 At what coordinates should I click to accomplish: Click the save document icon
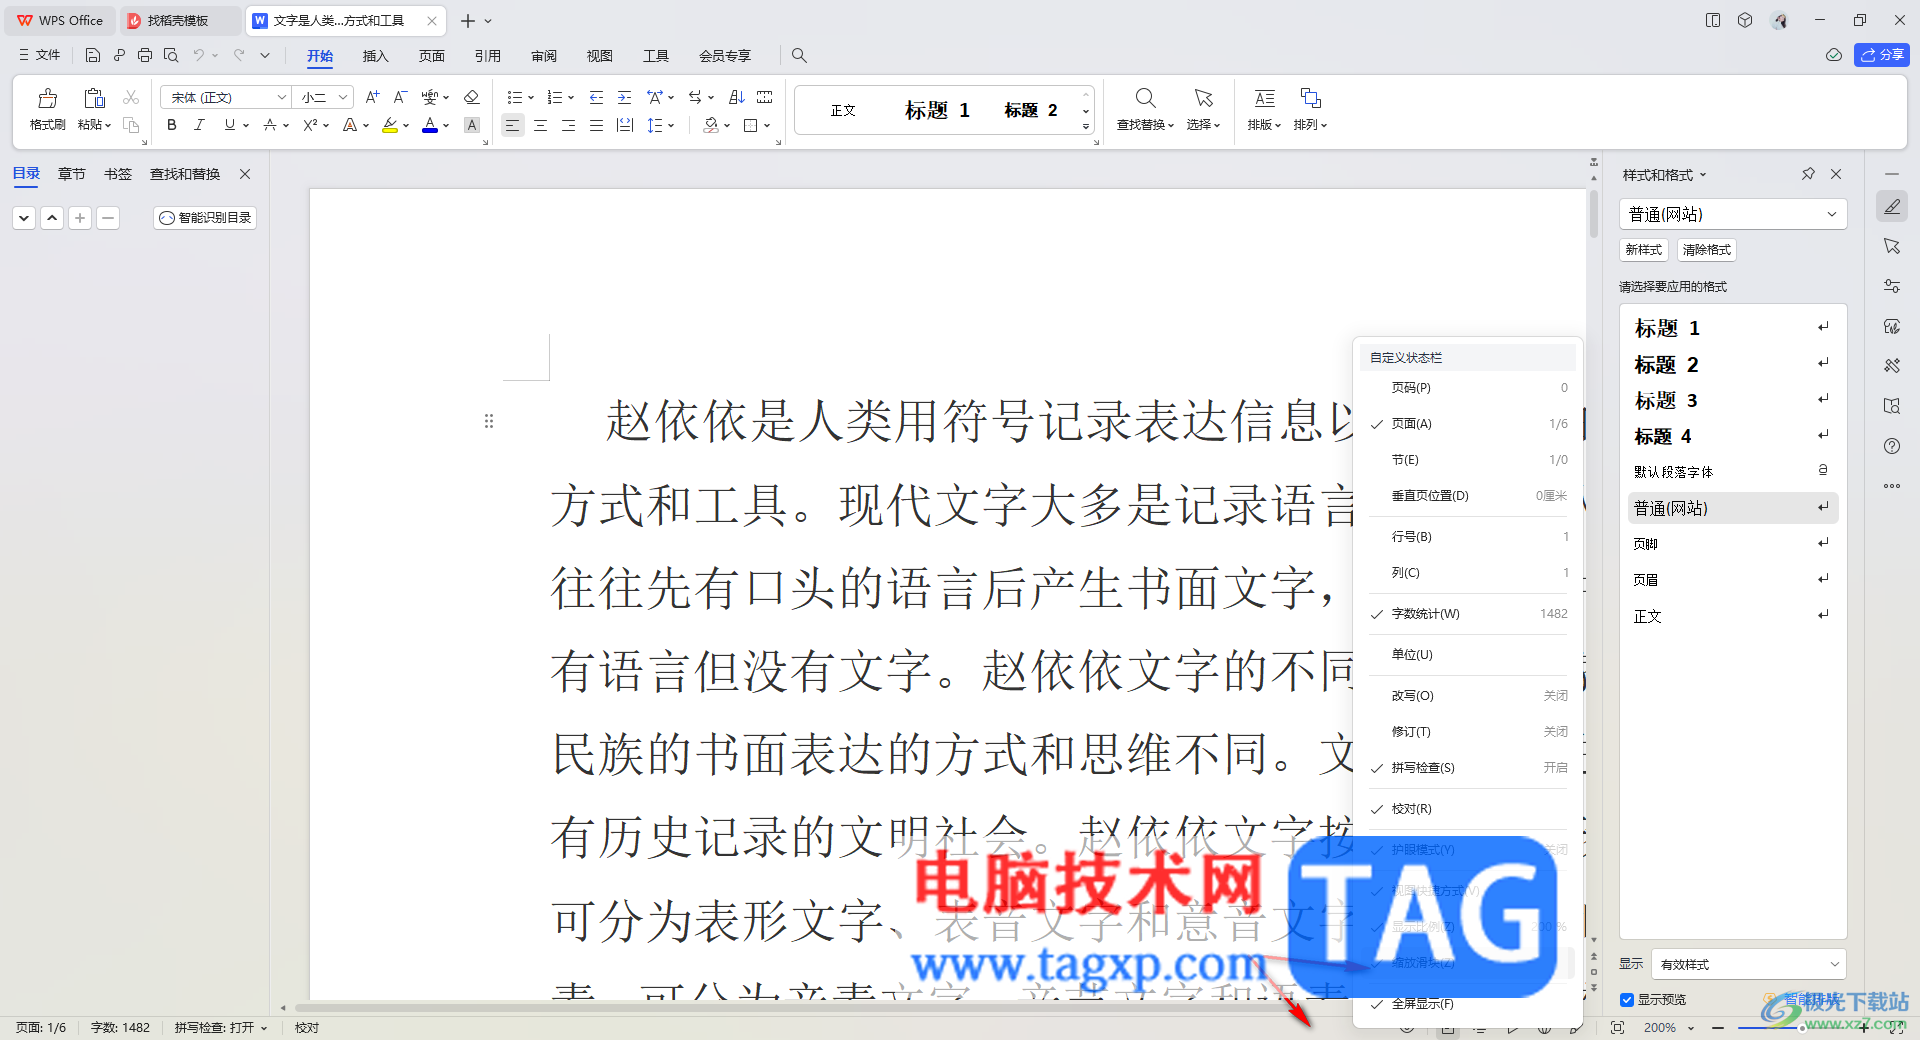tap(92, 55)
